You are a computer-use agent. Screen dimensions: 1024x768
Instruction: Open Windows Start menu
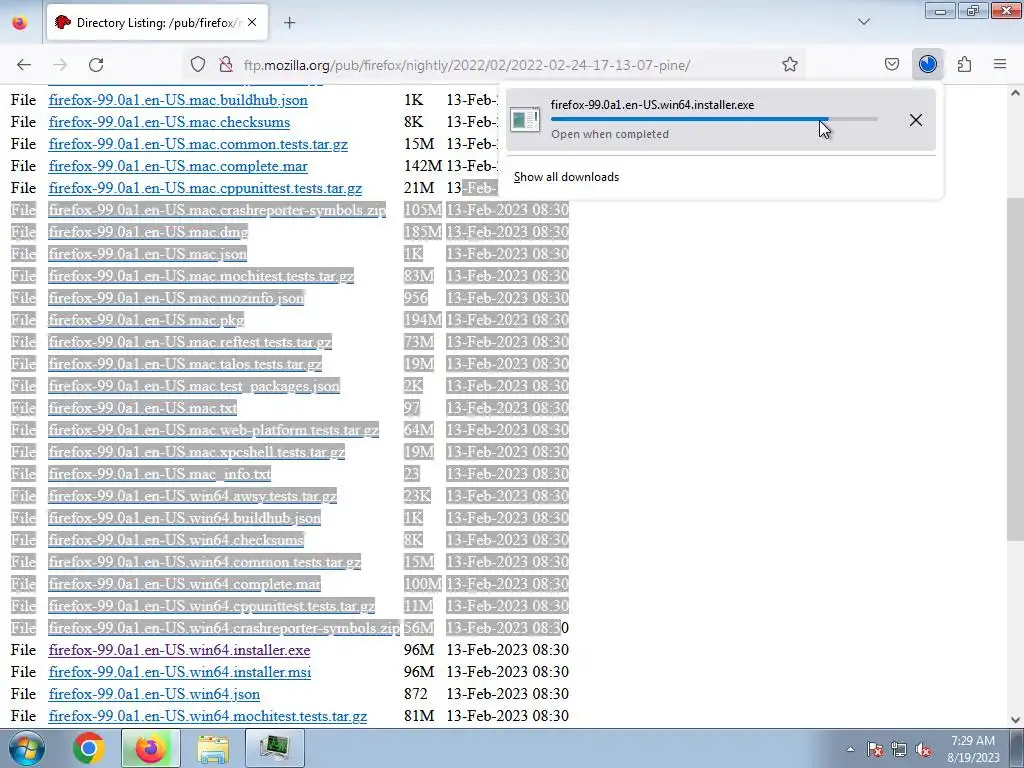26,748
